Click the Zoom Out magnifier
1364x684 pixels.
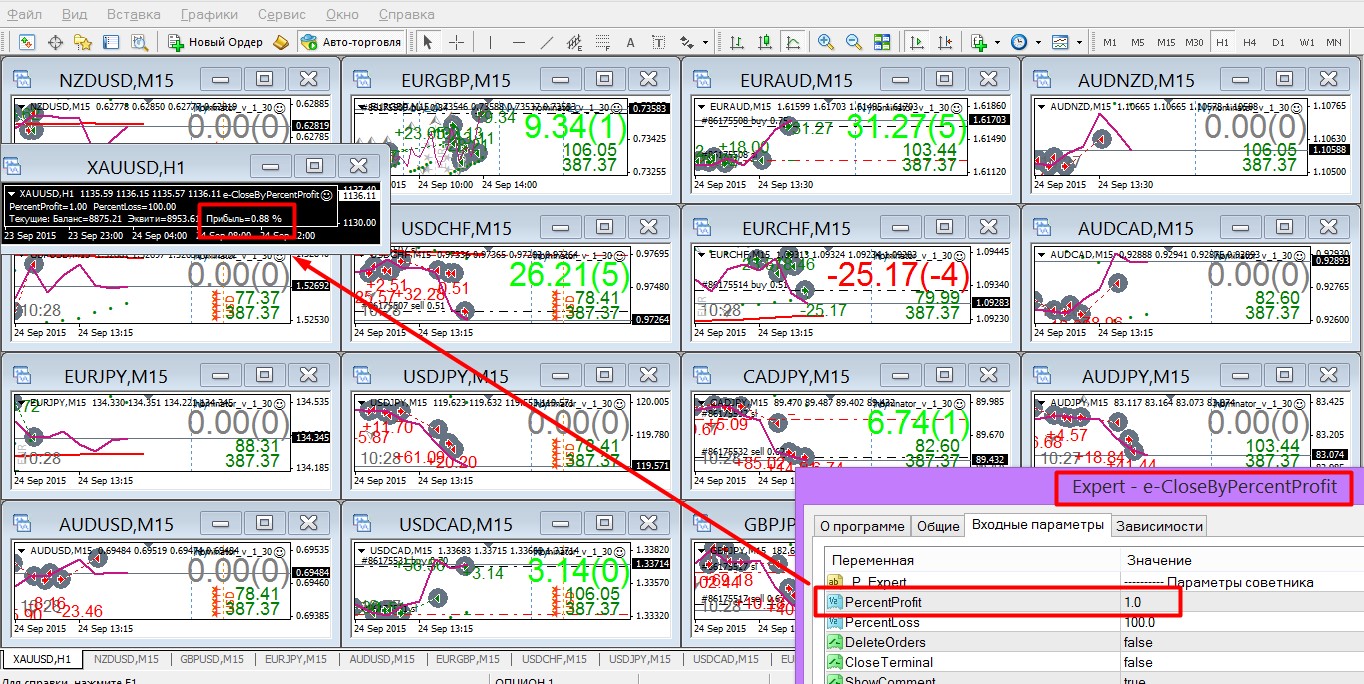(854, 42)
